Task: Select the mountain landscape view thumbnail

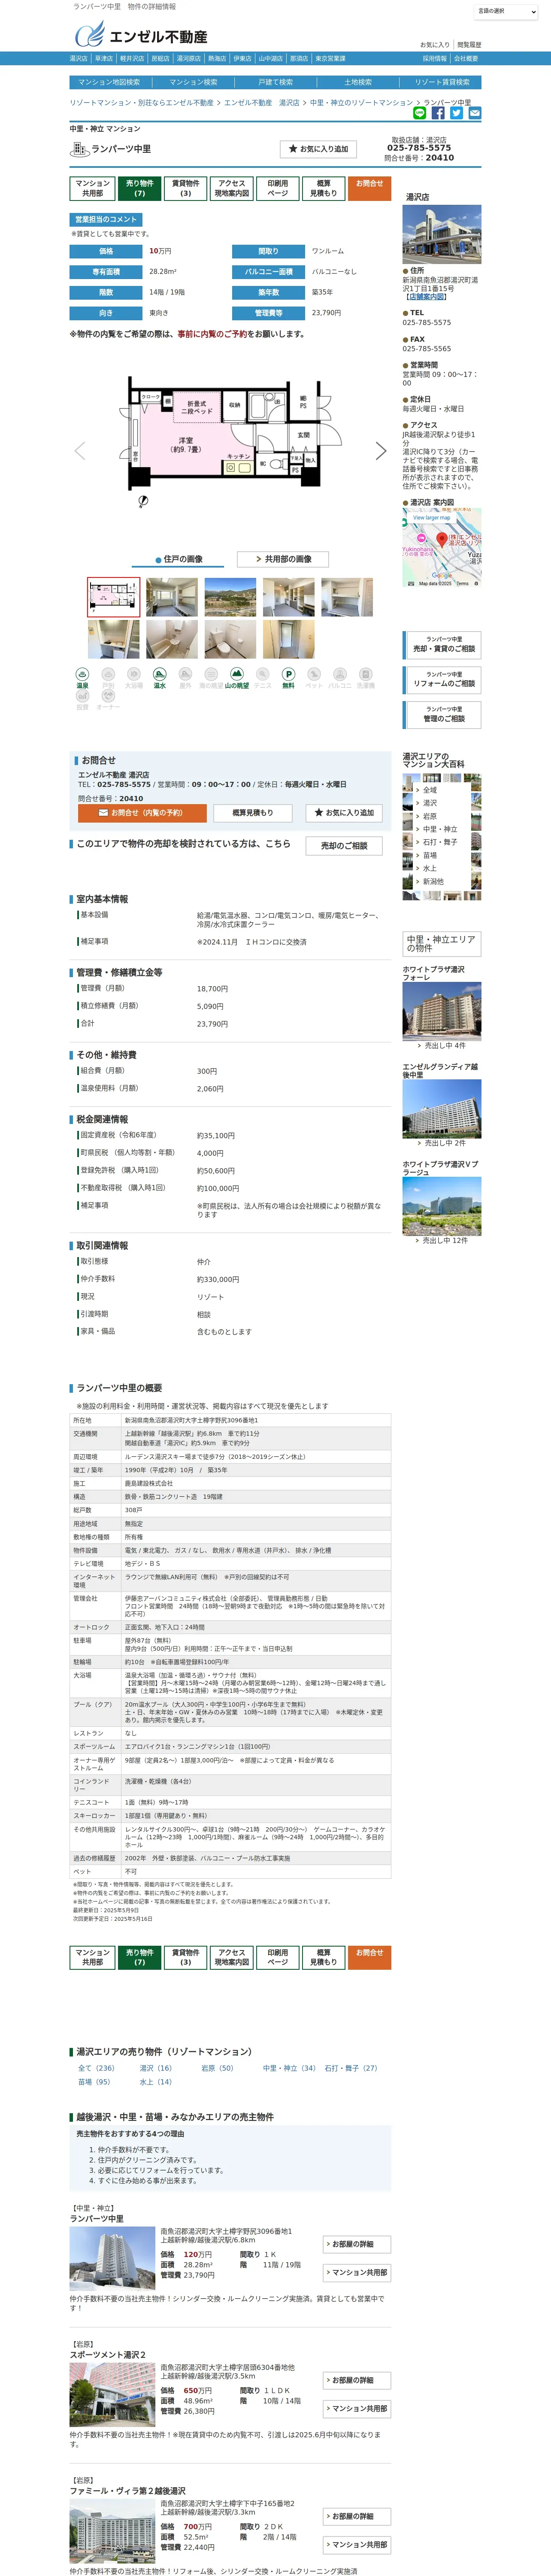Action: (x=230, y=597)
